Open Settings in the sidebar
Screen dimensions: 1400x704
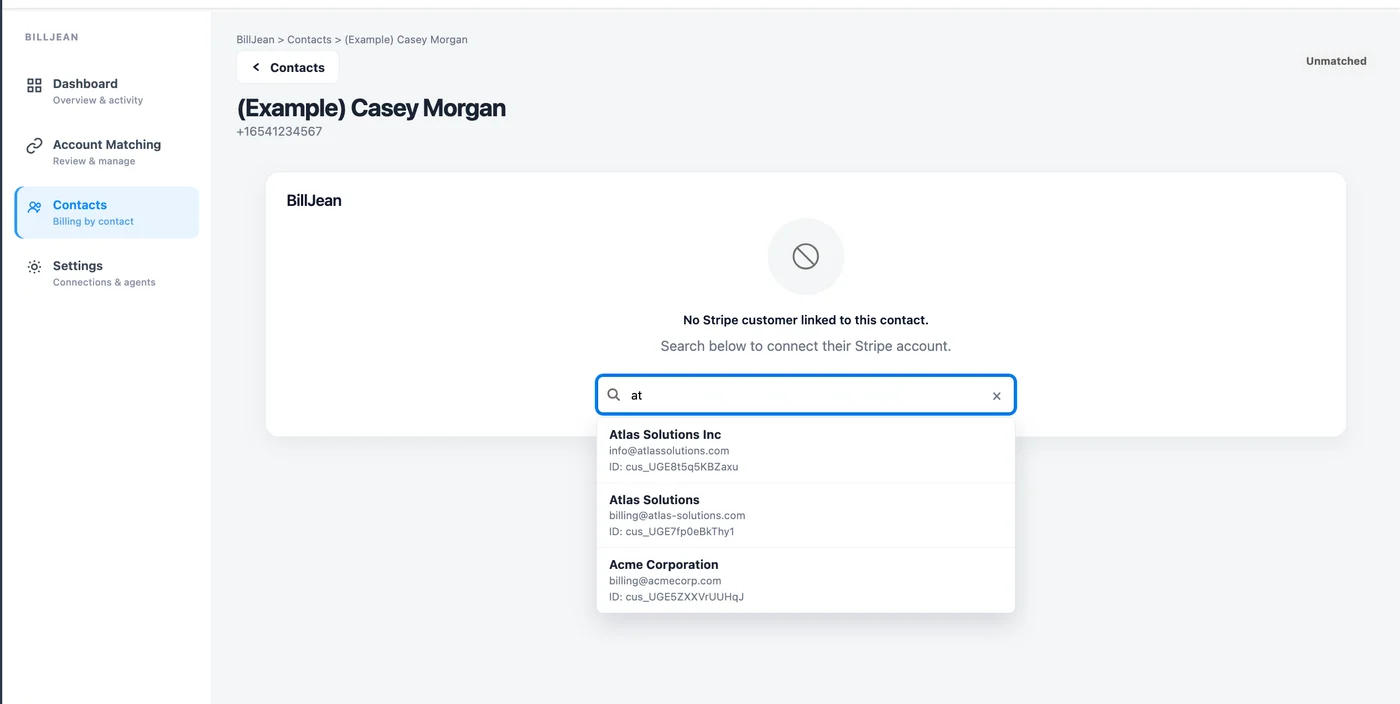pyautogui.click(x=107, y=273)
